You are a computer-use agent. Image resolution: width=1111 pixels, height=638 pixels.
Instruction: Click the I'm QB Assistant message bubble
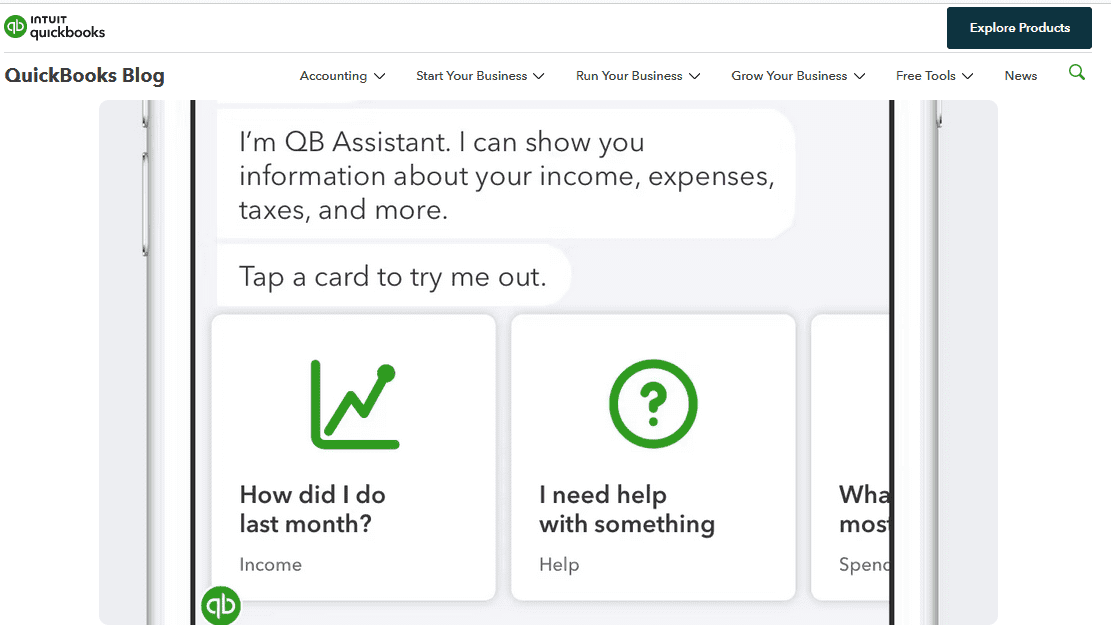[x=506, y=175]
